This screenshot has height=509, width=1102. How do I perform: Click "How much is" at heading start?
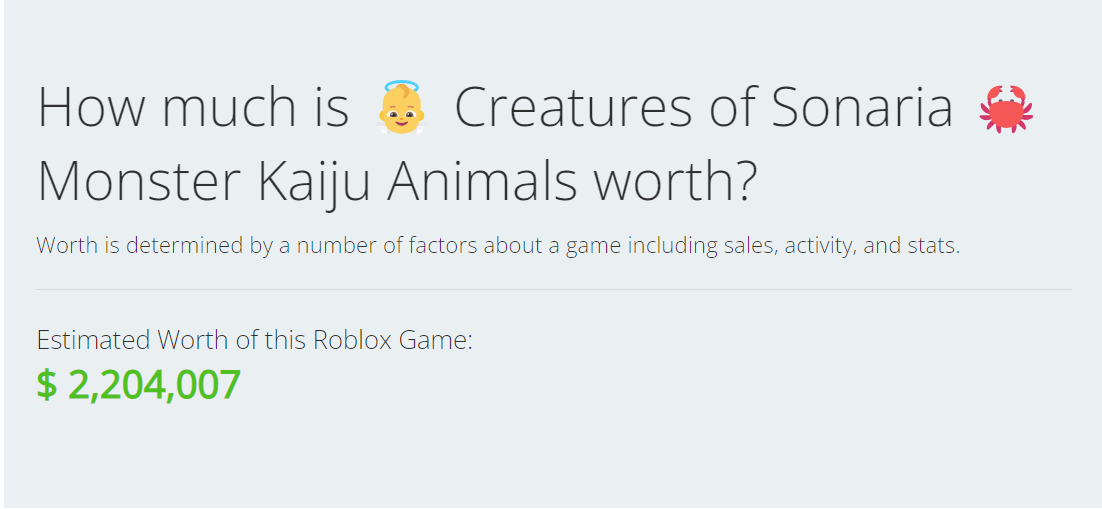192,109
